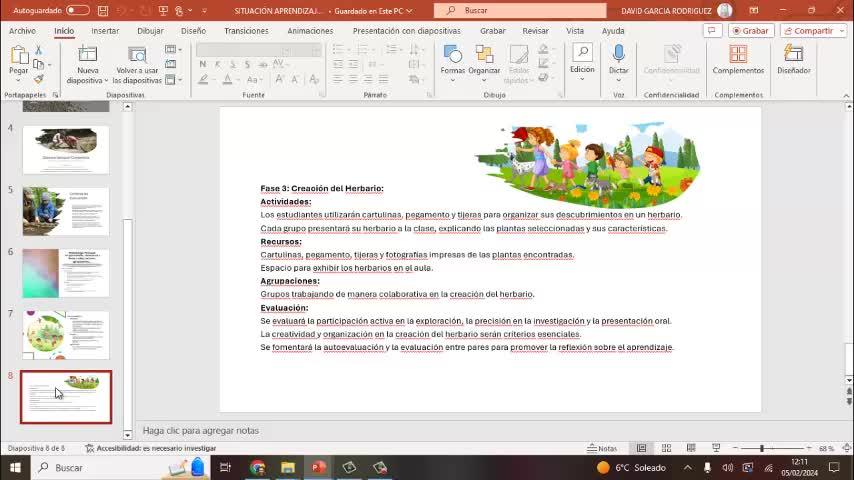Select slide 5 thumbnail
The width and height of the screenshot is (854, 480).
pos(66,211)
